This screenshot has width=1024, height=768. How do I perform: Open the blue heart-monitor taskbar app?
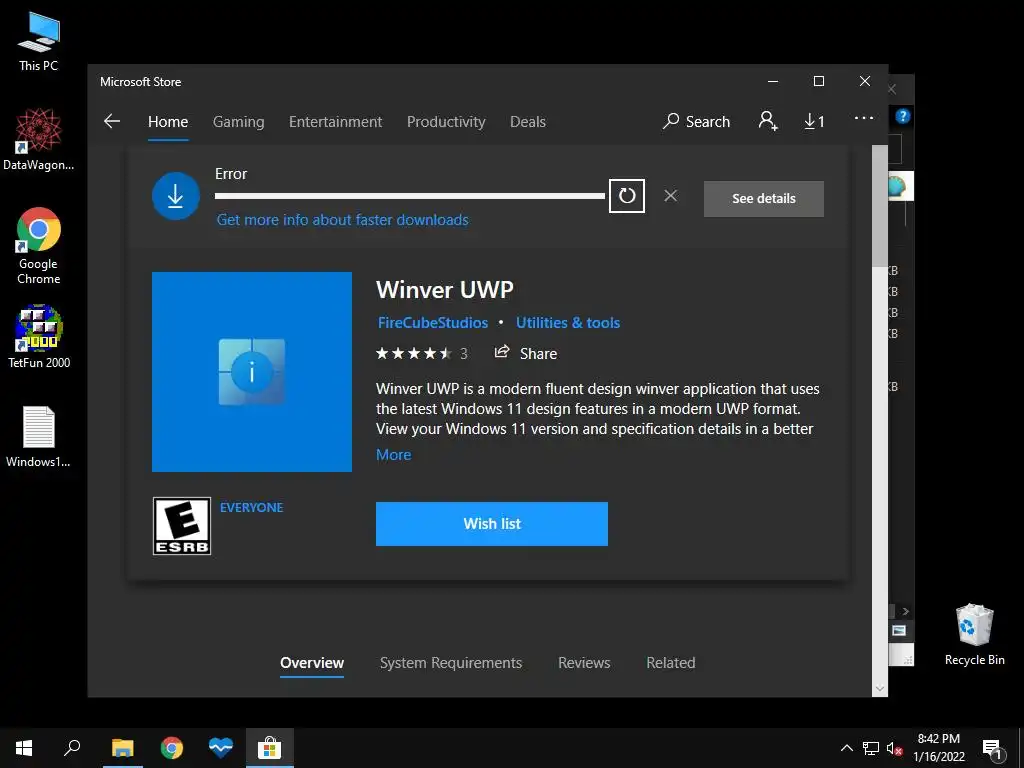[x=221, y=748]
